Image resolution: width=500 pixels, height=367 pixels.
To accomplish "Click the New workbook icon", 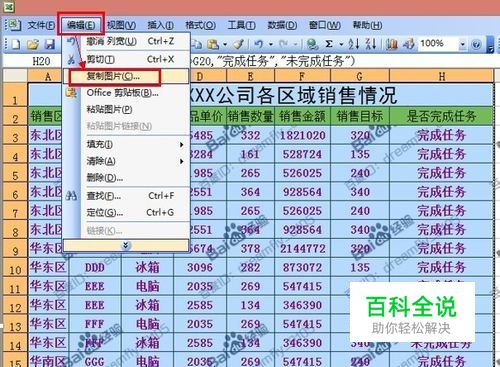I will [x=16, y=44].
